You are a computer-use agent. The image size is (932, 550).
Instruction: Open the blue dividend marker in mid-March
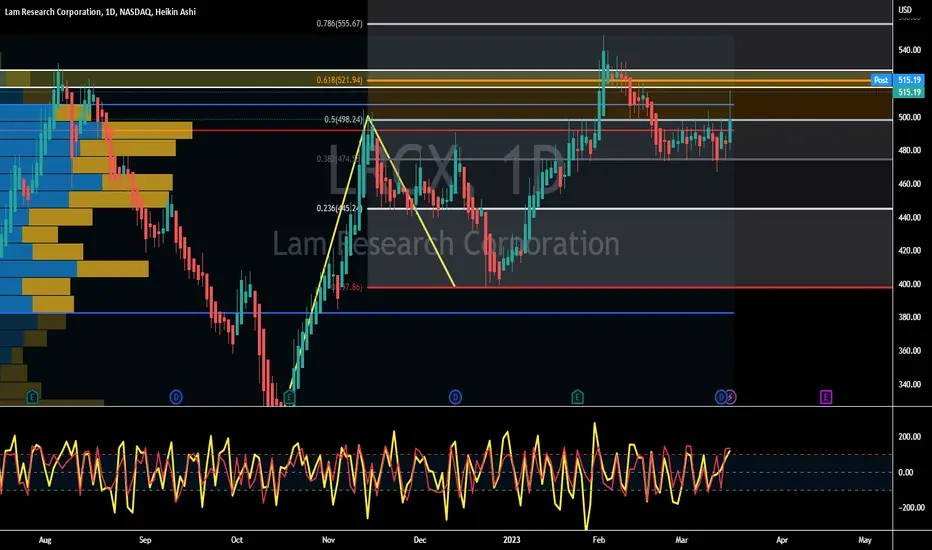(720, 397)
